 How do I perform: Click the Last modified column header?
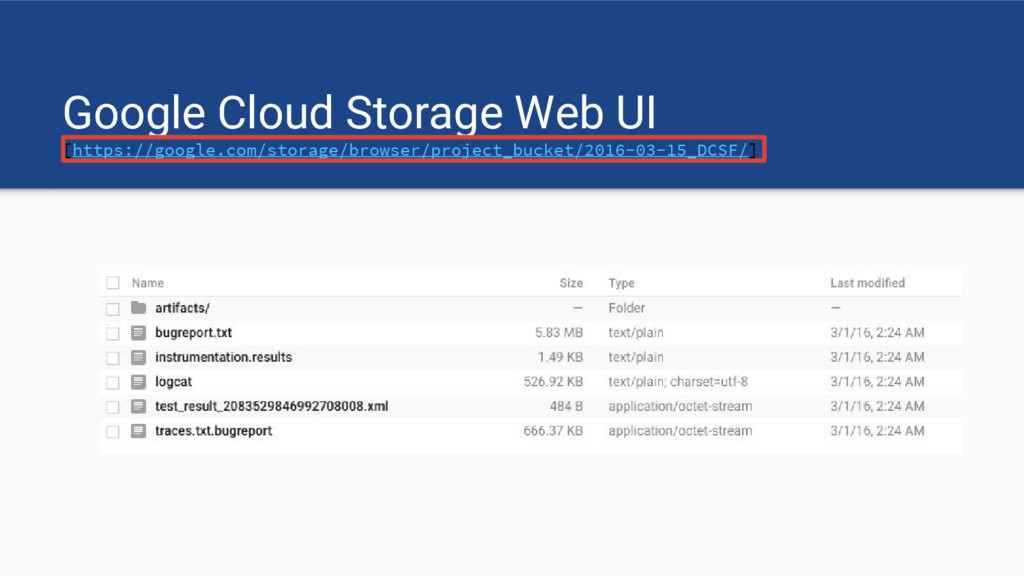867,283
